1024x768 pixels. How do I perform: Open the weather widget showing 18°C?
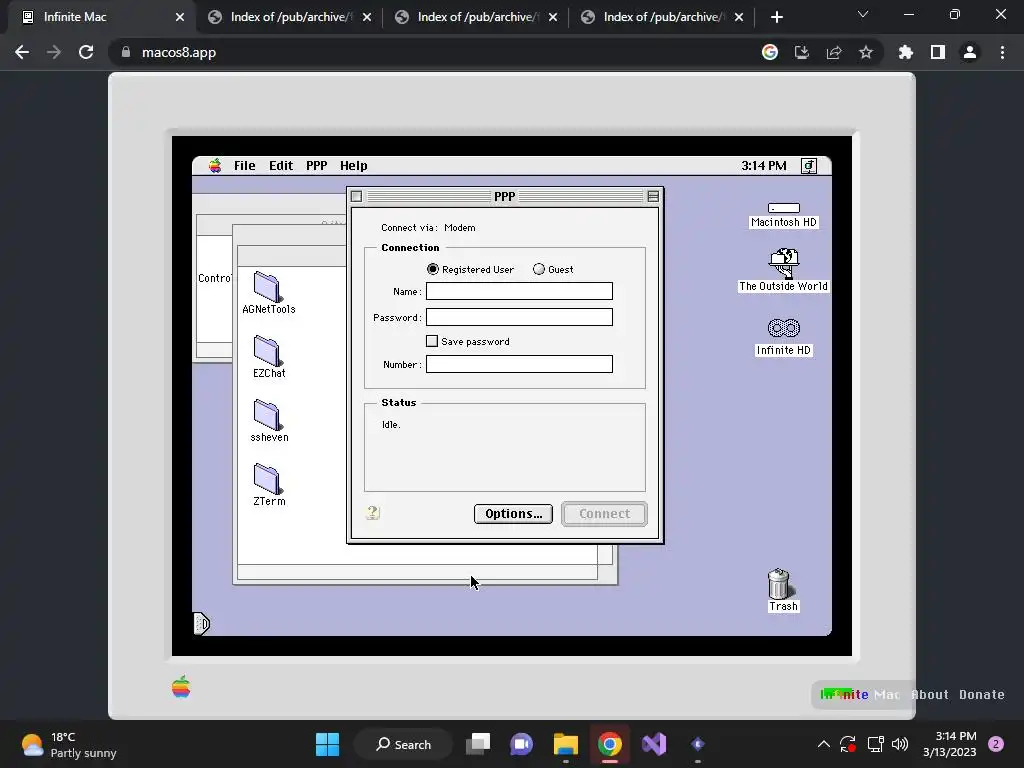[x=69, y=744]
